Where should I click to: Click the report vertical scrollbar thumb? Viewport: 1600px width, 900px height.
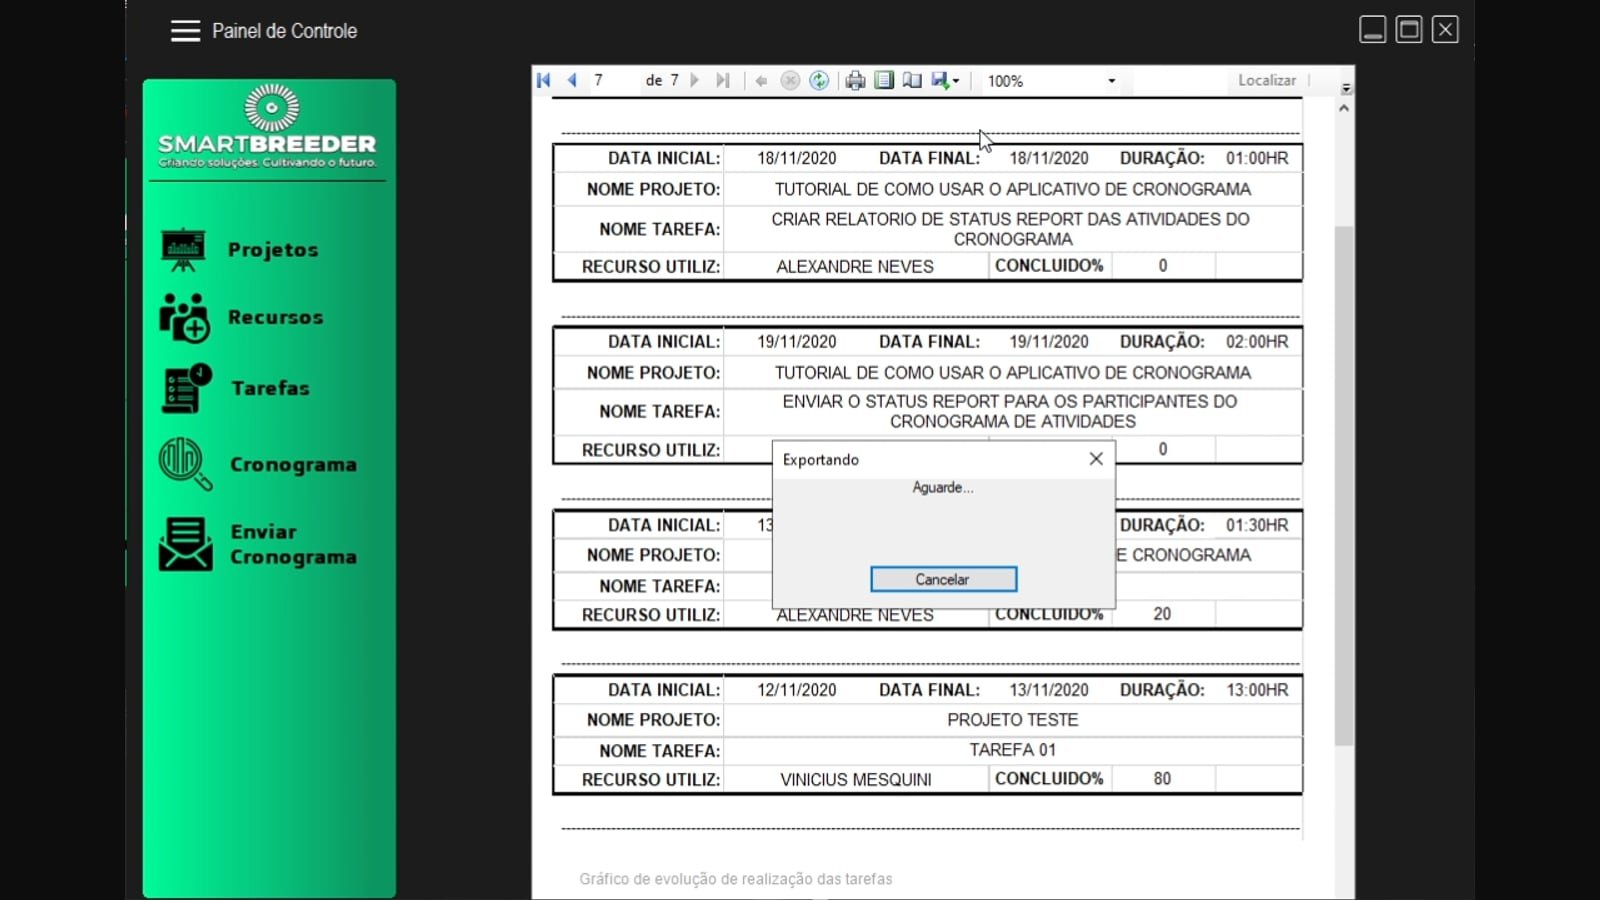pyautogui.click(x=1344, y=486)
